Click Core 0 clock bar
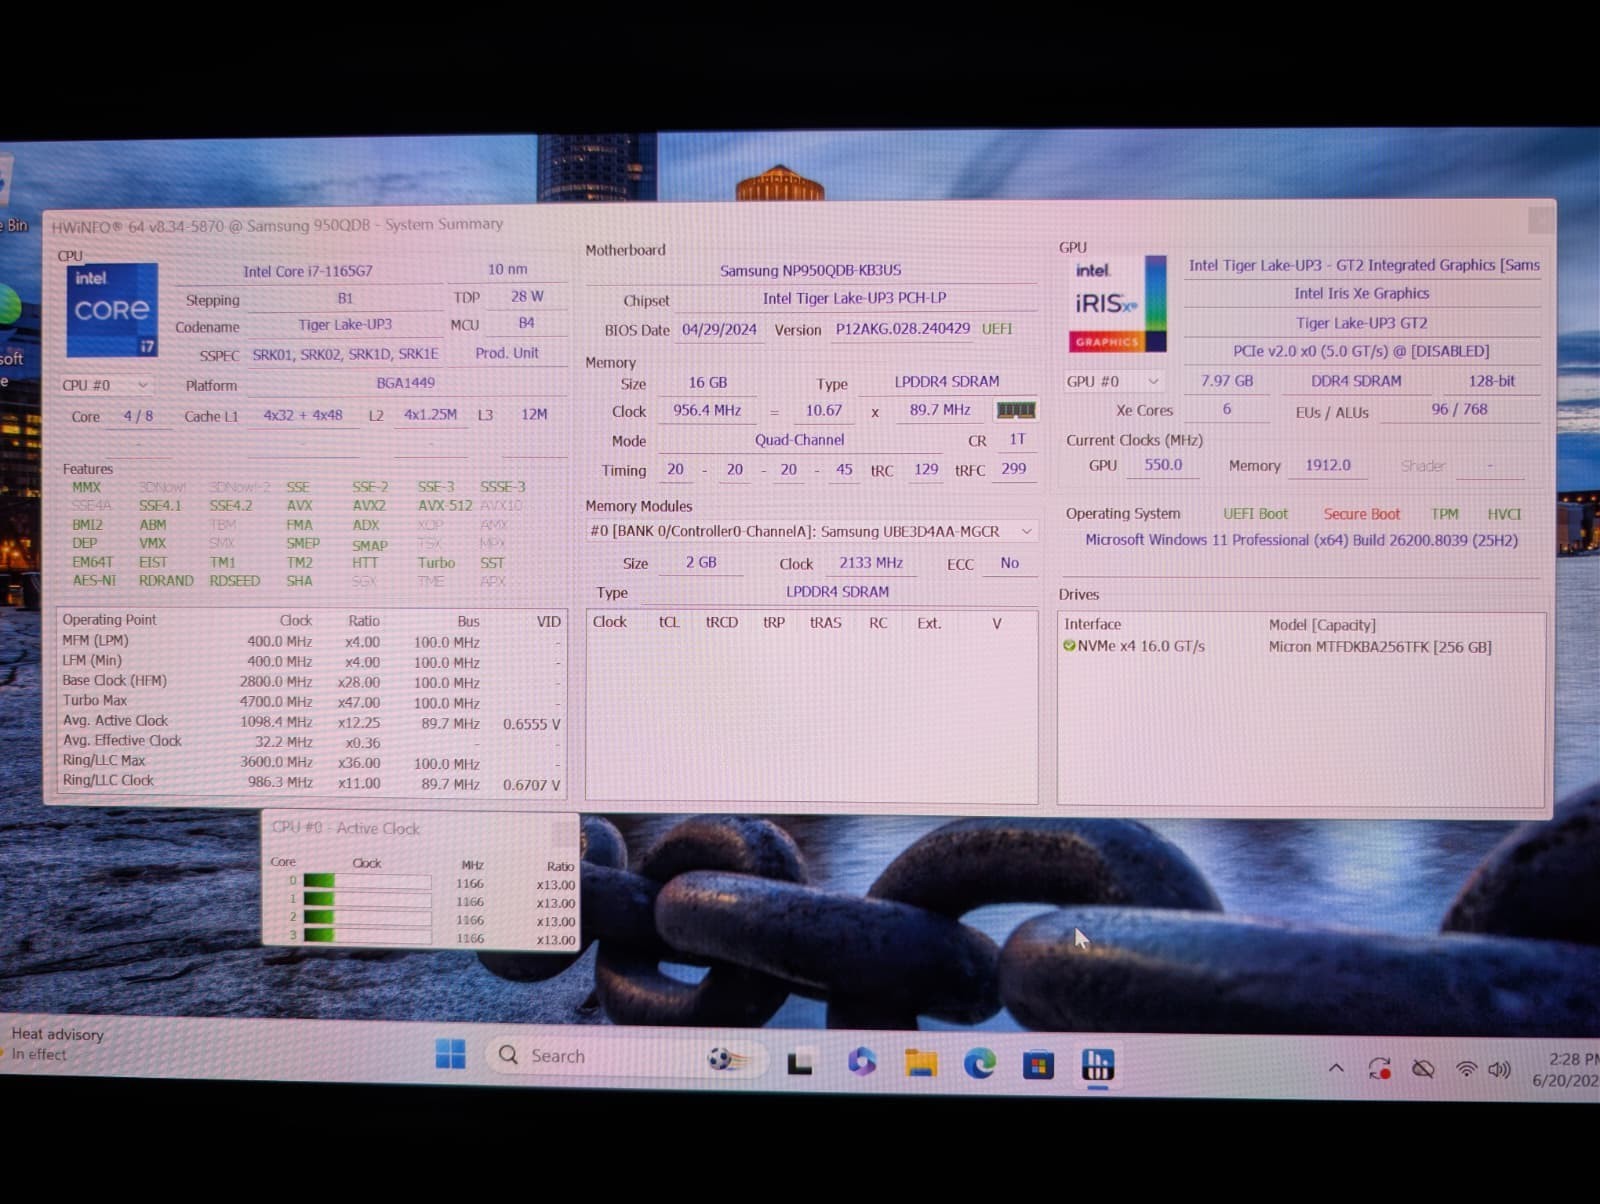Viewport: 1600px width, 1204px height. [x=367, y=881]
